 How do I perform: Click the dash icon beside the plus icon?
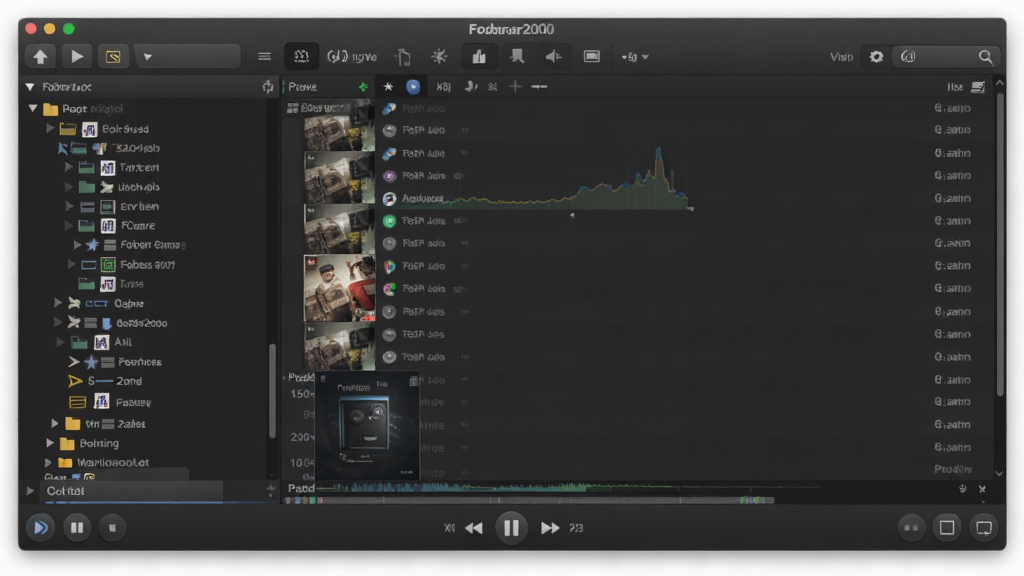tap(539, 86)
